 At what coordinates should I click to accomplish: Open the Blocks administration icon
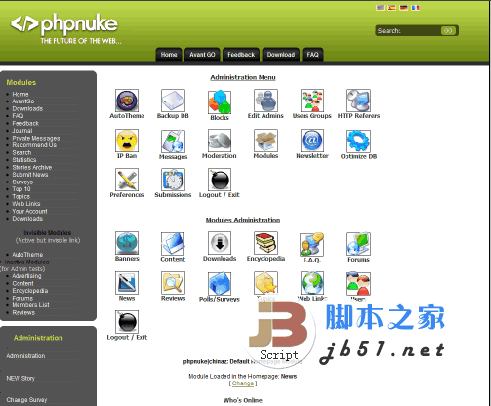pyautogui.click(x=219, y=102)
